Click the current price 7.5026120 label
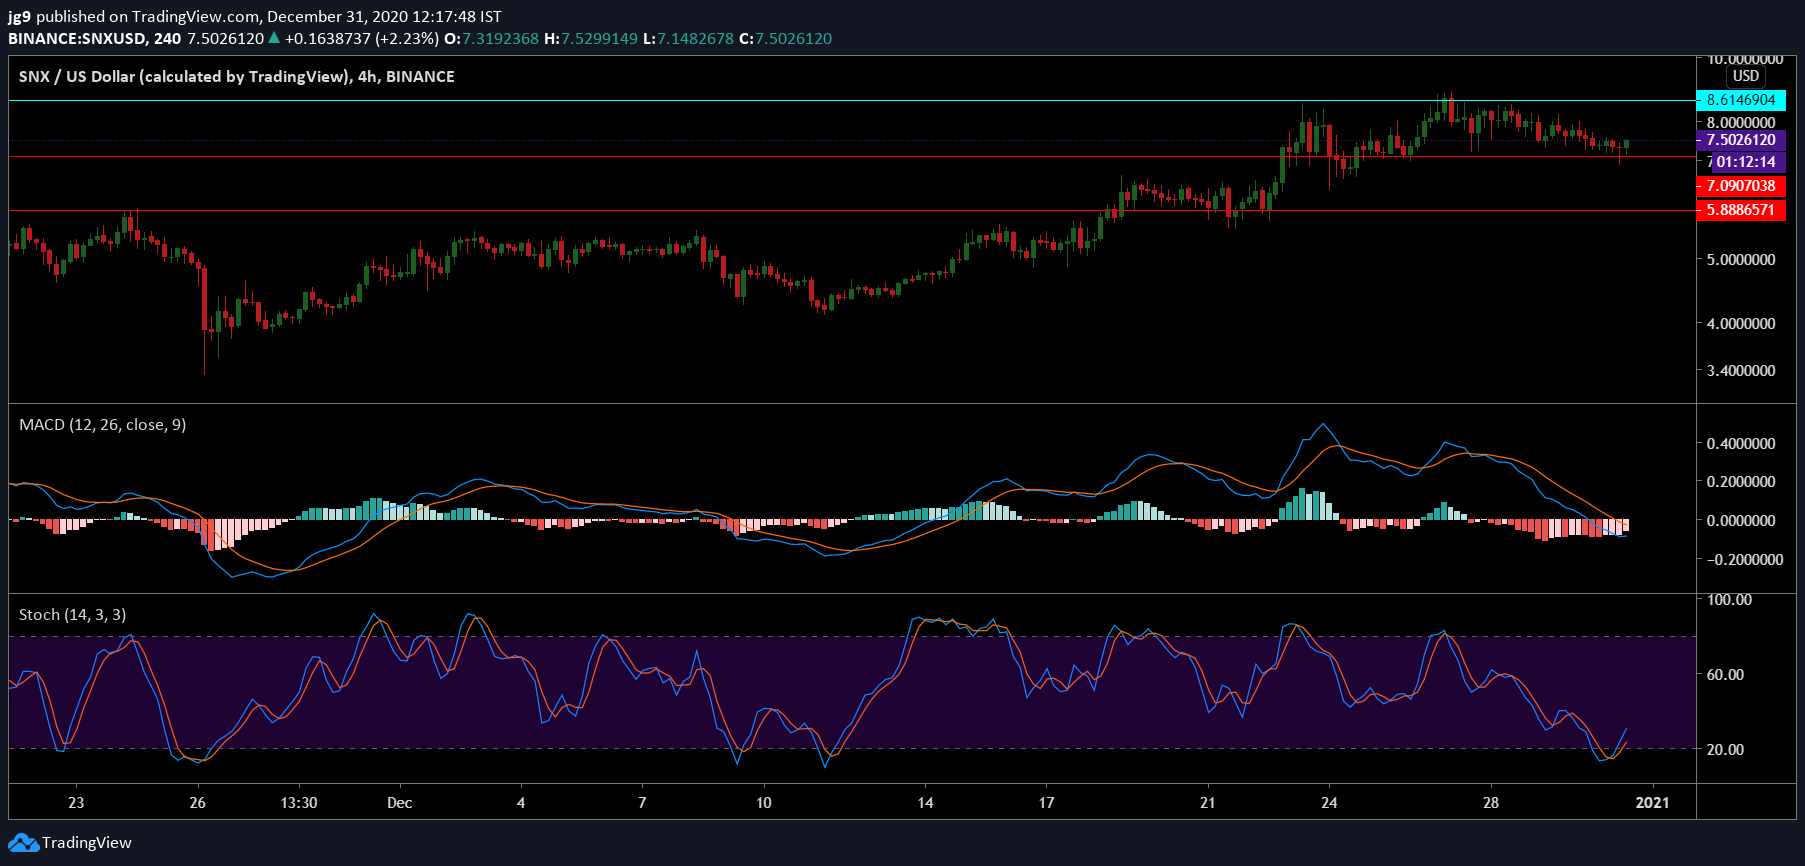Viewport: 1805px width, 866px height. (x=1741, y=140)
